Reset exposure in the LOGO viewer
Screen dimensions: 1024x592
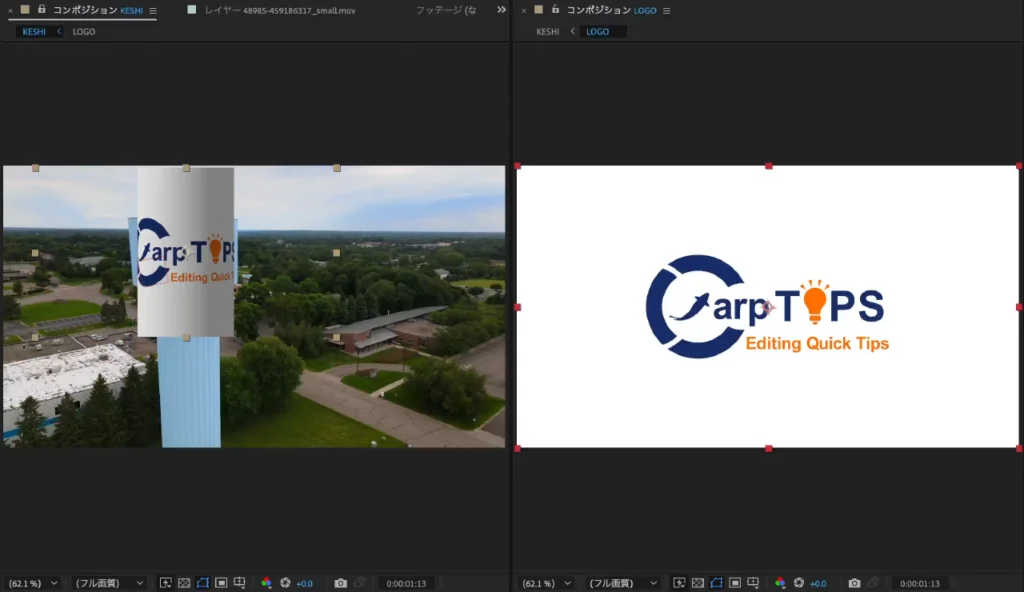click(x=799, y=583)
